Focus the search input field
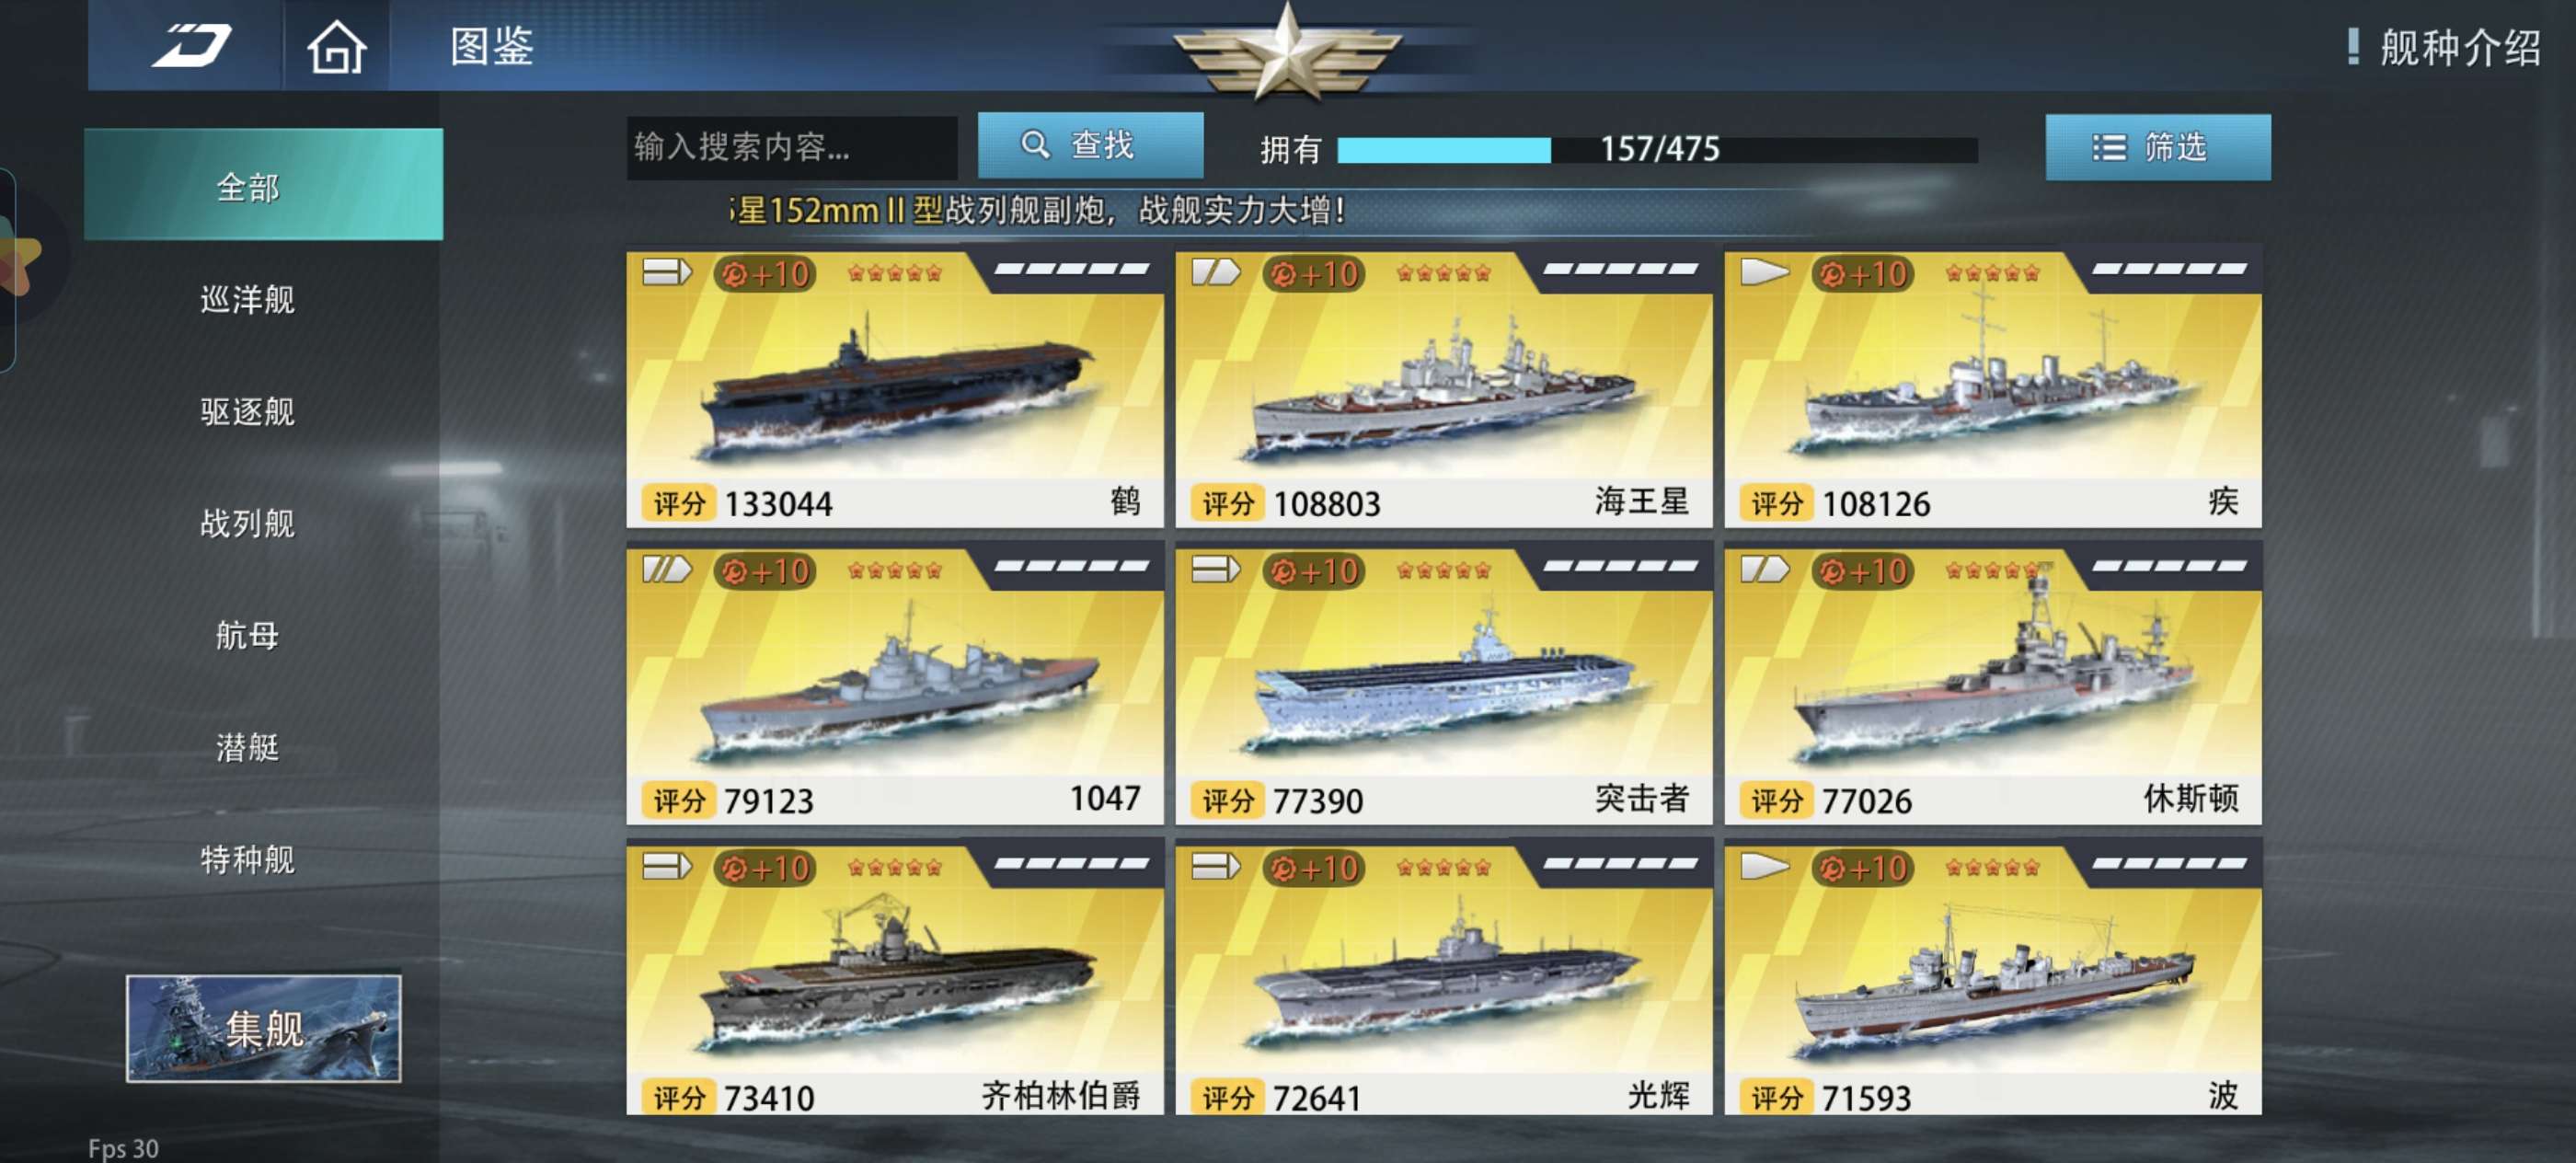This screenshot has width=2576, height=1163. pyautogui.click(x=791, y=147)
